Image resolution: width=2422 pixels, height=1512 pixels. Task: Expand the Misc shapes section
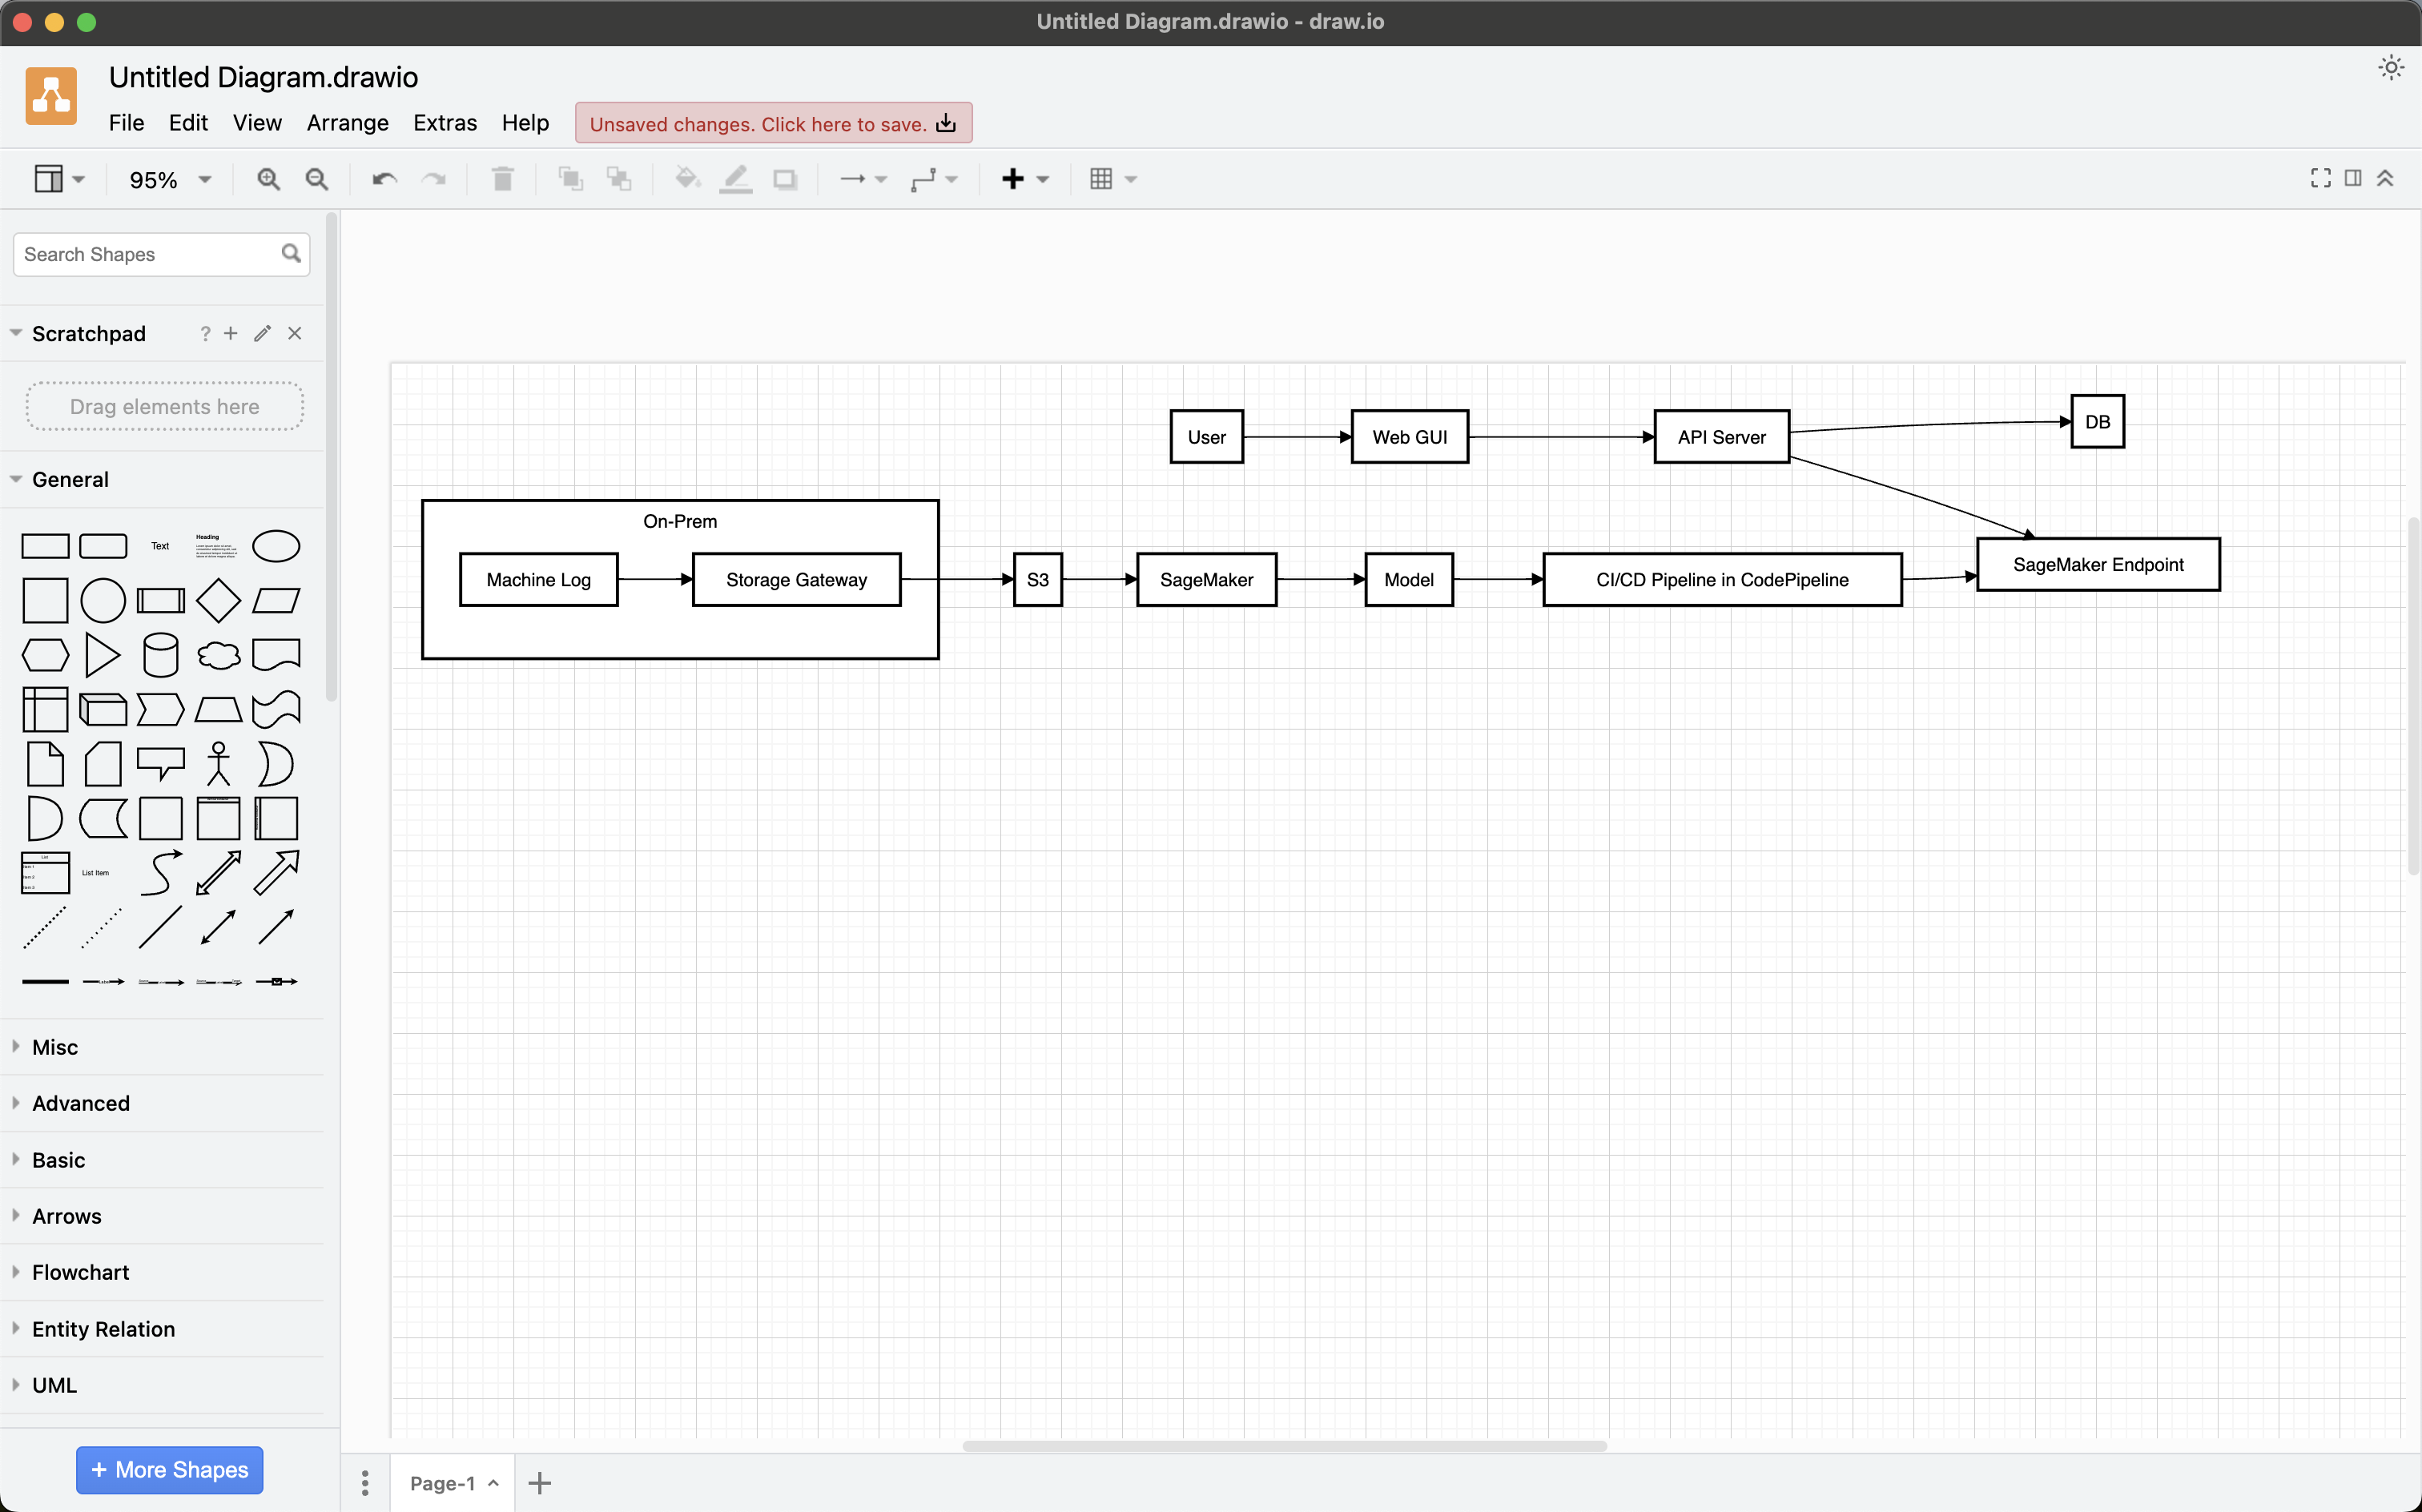tap(54, 1047)
